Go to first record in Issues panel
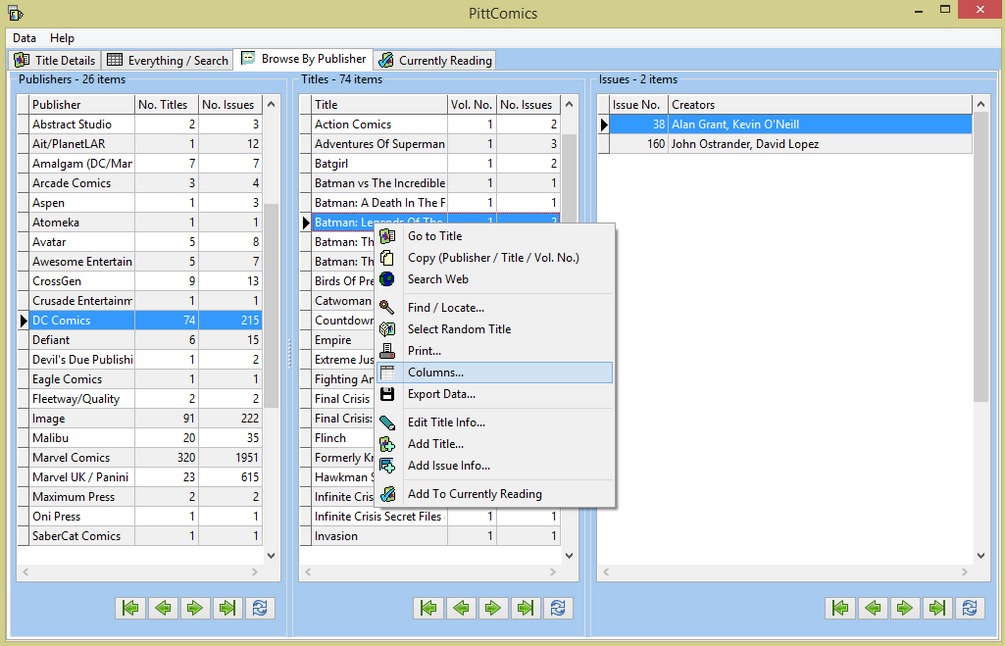The height and width of the screenshot is (646, 1005). 840,608
